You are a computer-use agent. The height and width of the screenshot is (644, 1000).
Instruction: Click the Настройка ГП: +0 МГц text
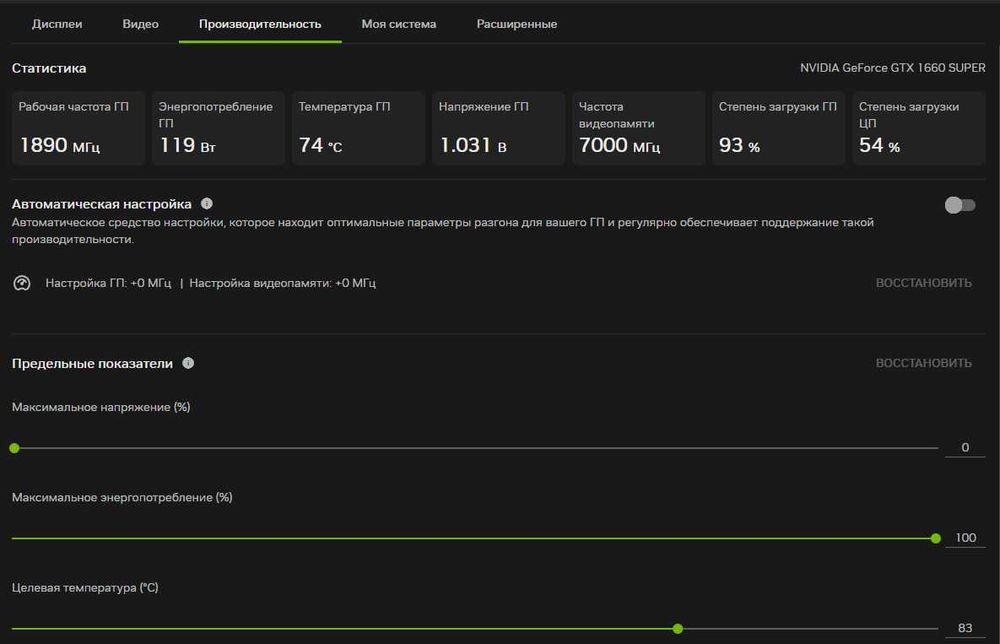108,282
